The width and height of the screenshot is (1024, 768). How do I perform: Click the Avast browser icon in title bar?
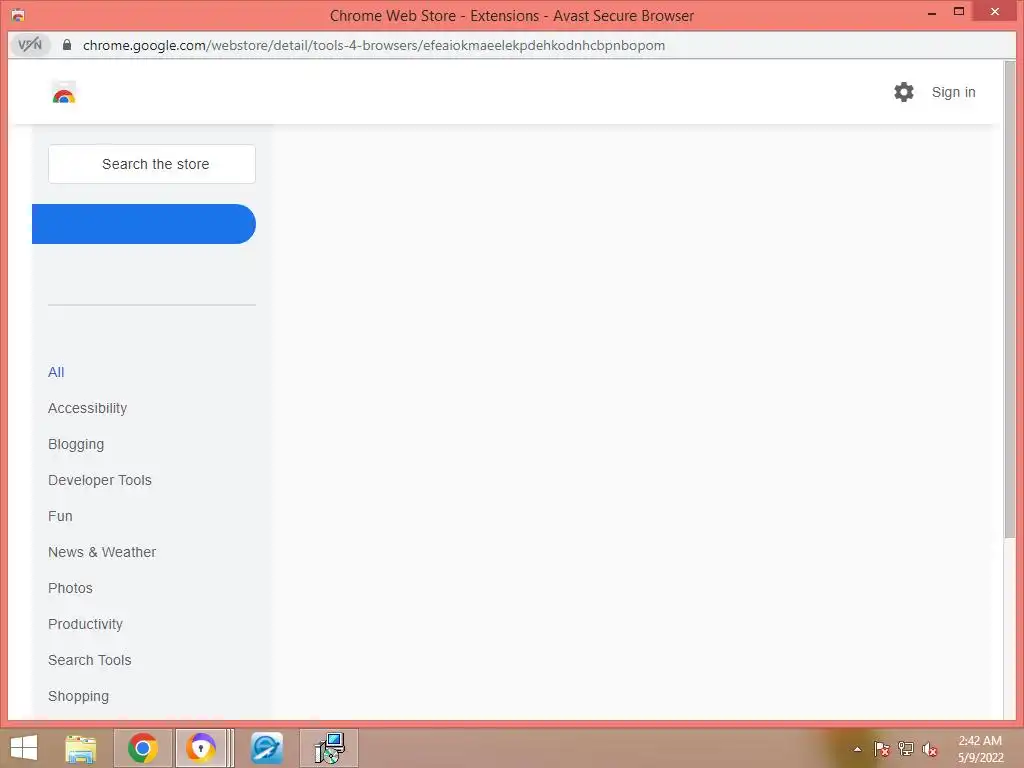pos(18,14)
